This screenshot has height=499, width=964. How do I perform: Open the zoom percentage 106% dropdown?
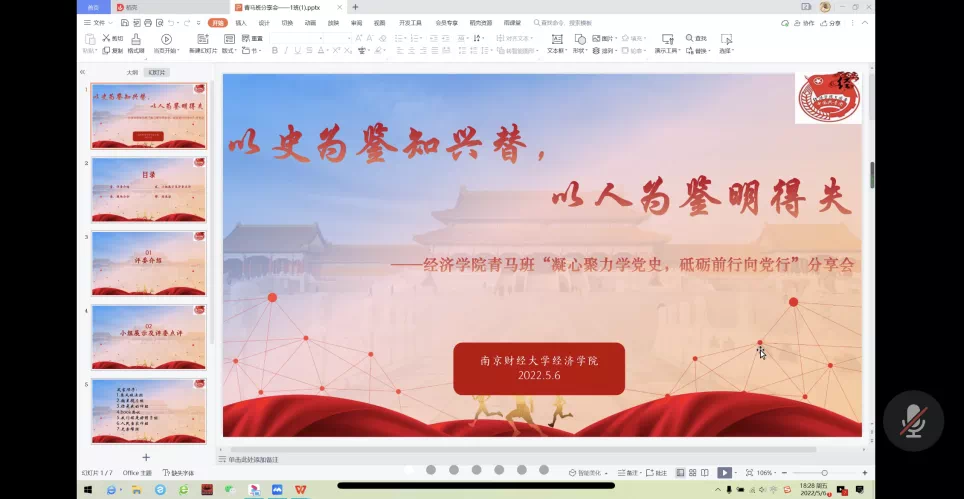(765, 473)
